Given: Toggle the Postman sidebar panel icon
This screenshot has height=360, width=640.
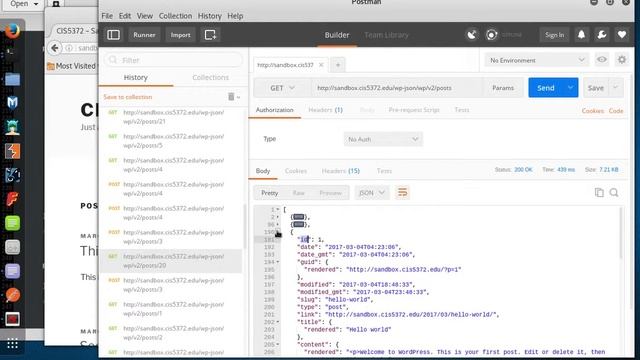Looking at the screenshot, I should pos(113,35).
